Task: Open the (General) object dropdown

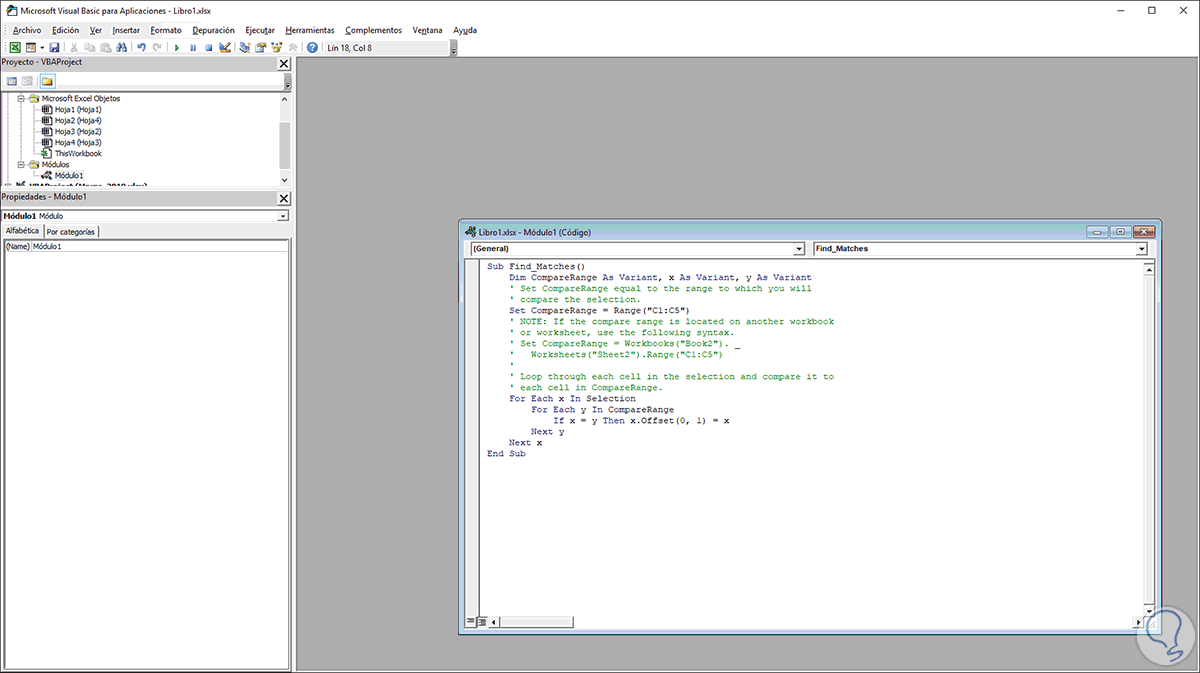Action: click(x=798, y=249)
